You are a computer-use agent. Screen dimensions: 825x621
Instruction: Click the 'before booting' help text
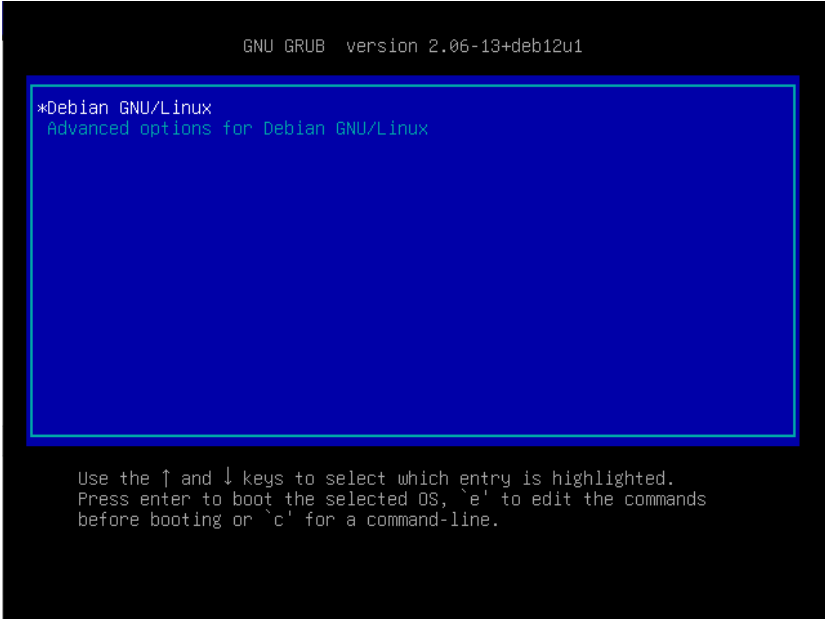(x=150, y=520)
